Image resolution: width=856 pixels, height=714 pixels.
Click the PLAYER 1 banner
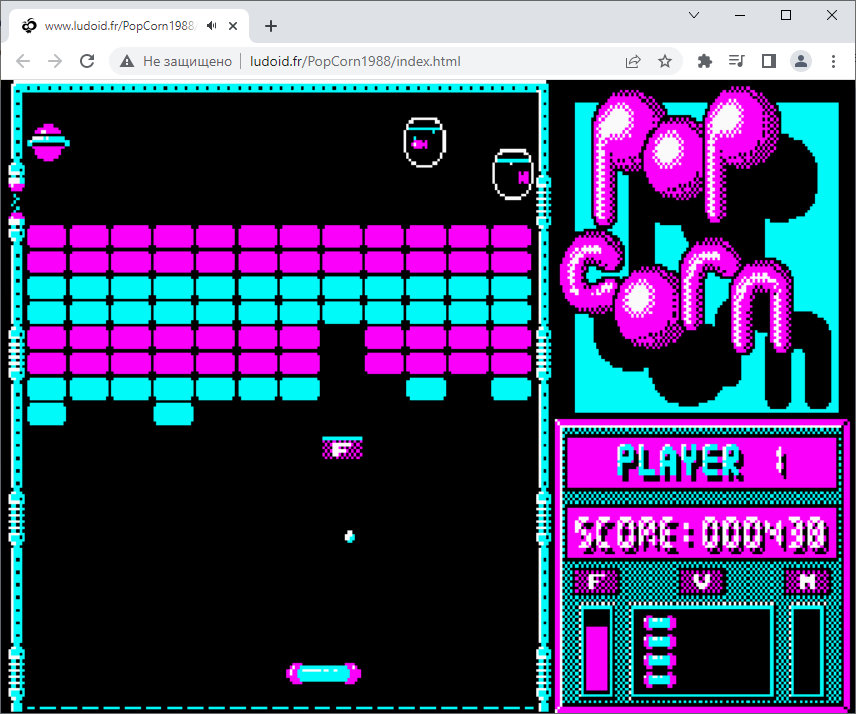702,463
